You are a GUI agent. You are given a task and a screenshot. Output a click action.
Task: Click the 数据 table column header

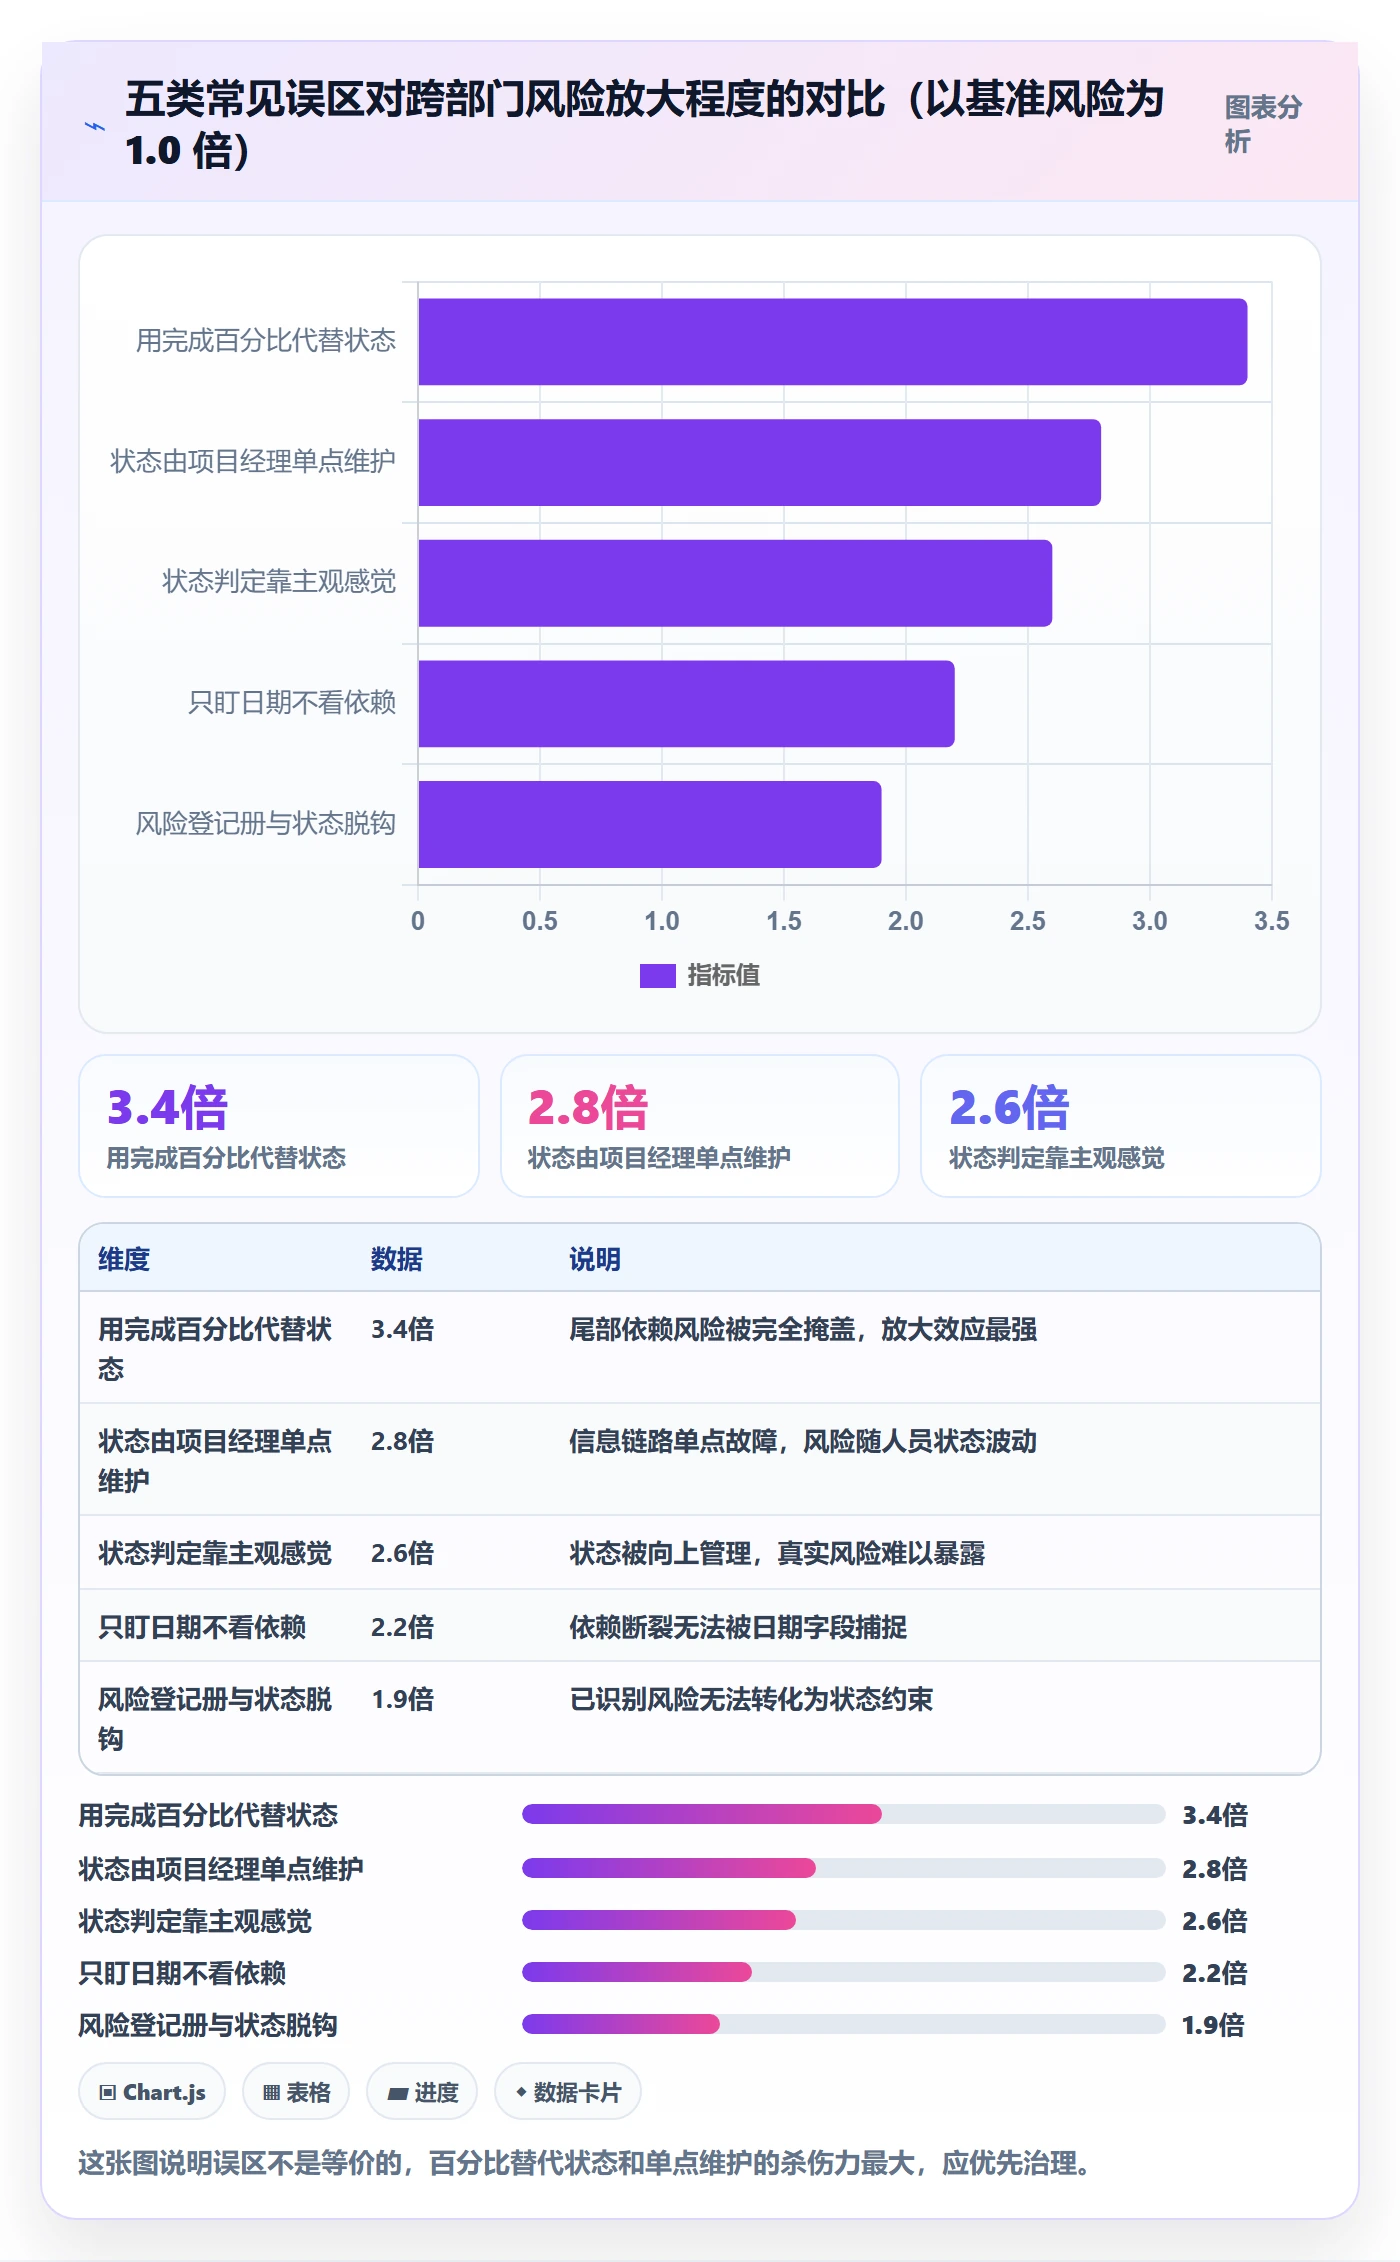tap(396, 1259)
